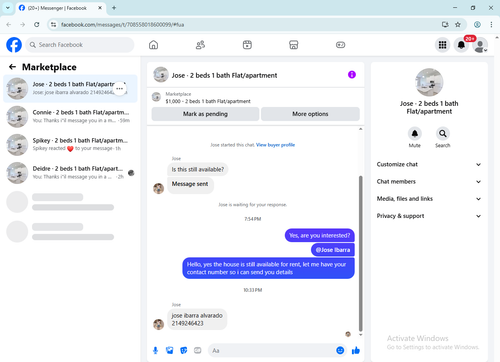Click Jose's avatar beside phone number message
500x362 pixels.
pos(158,324)
